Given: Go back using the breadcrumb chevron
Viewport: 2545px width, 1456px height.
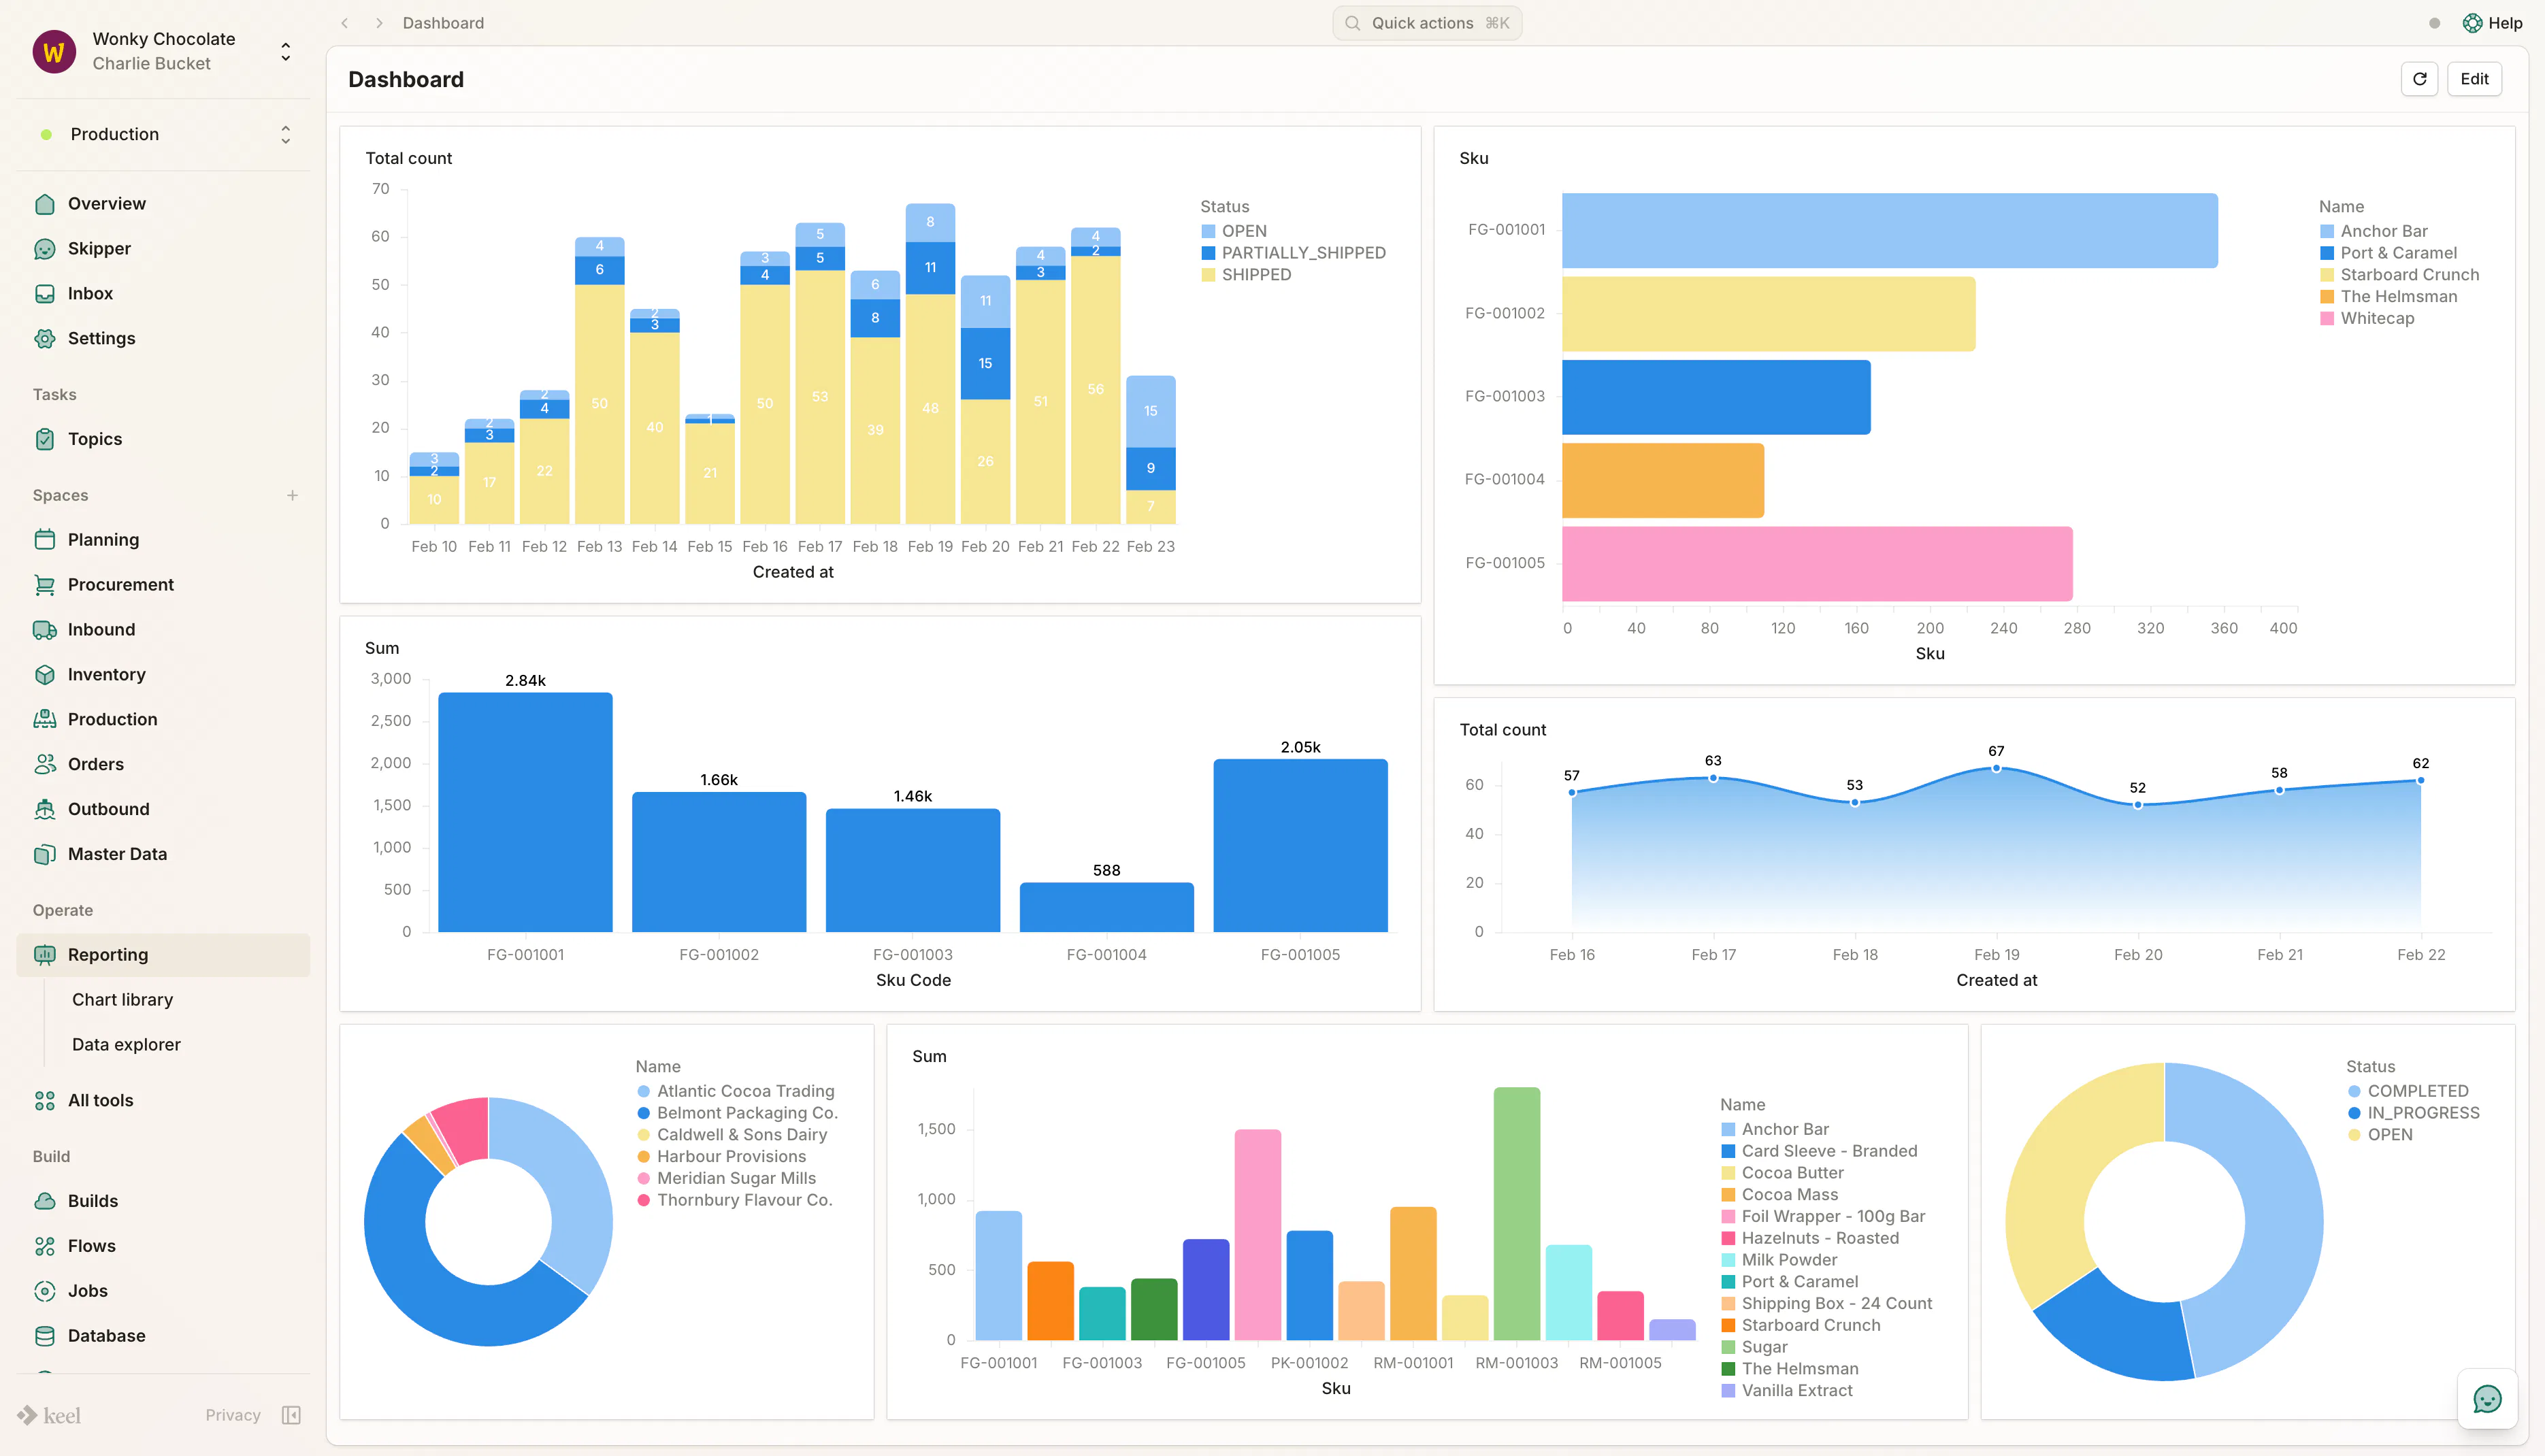Looking at the screenshot, I should (345, 23).
